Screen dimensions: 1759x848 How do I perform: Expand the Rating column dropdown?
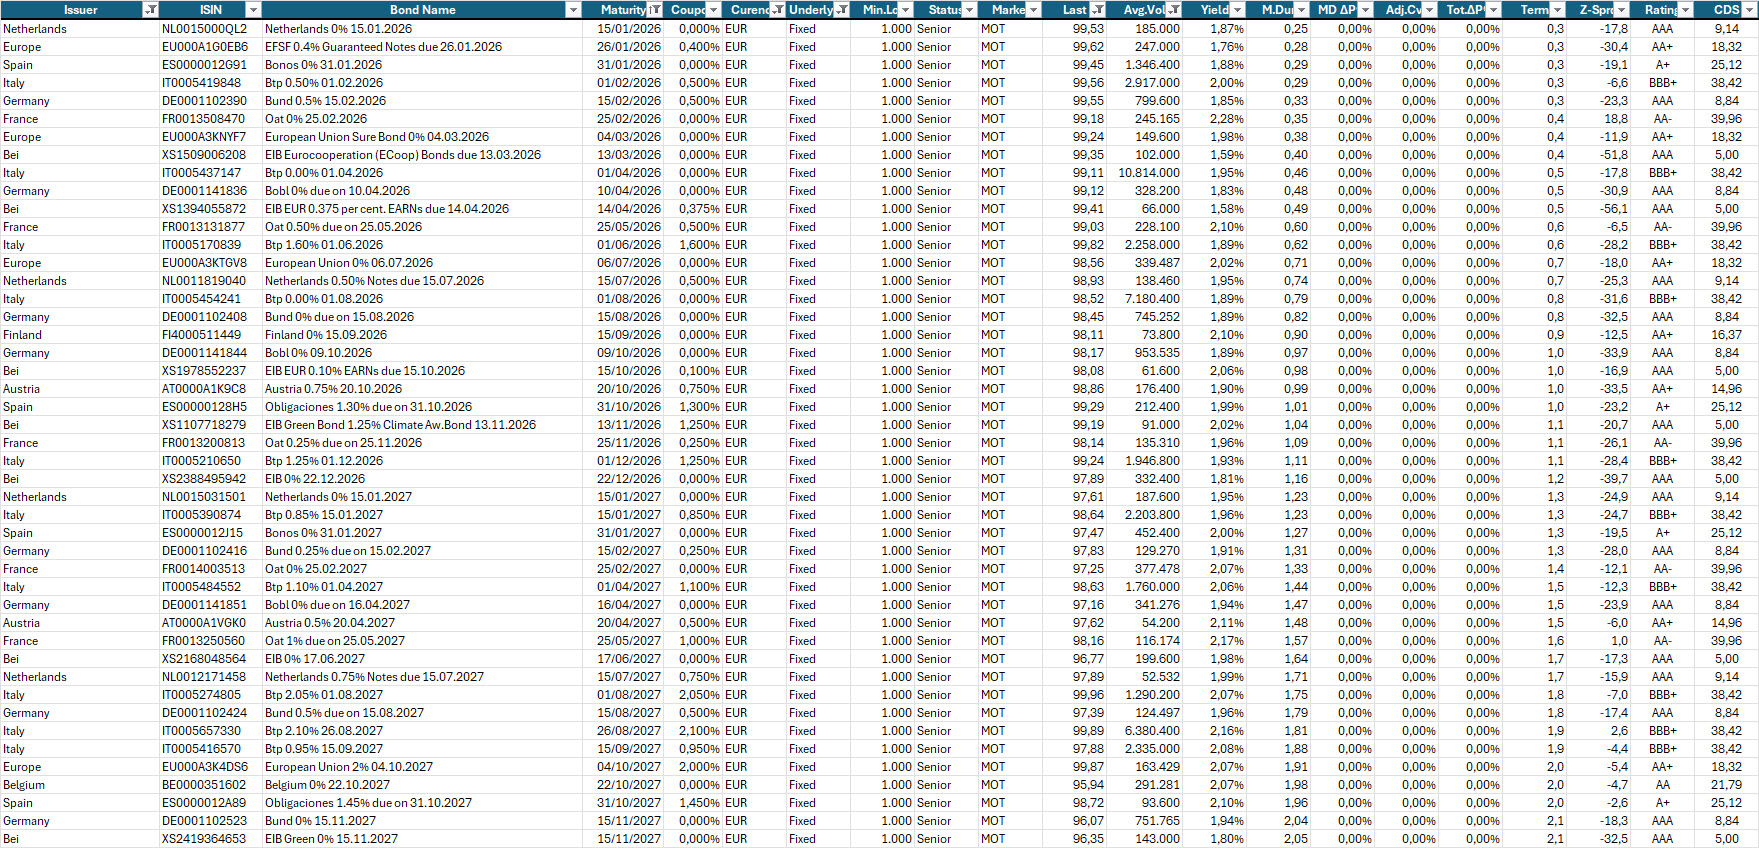pos(1686,10)
